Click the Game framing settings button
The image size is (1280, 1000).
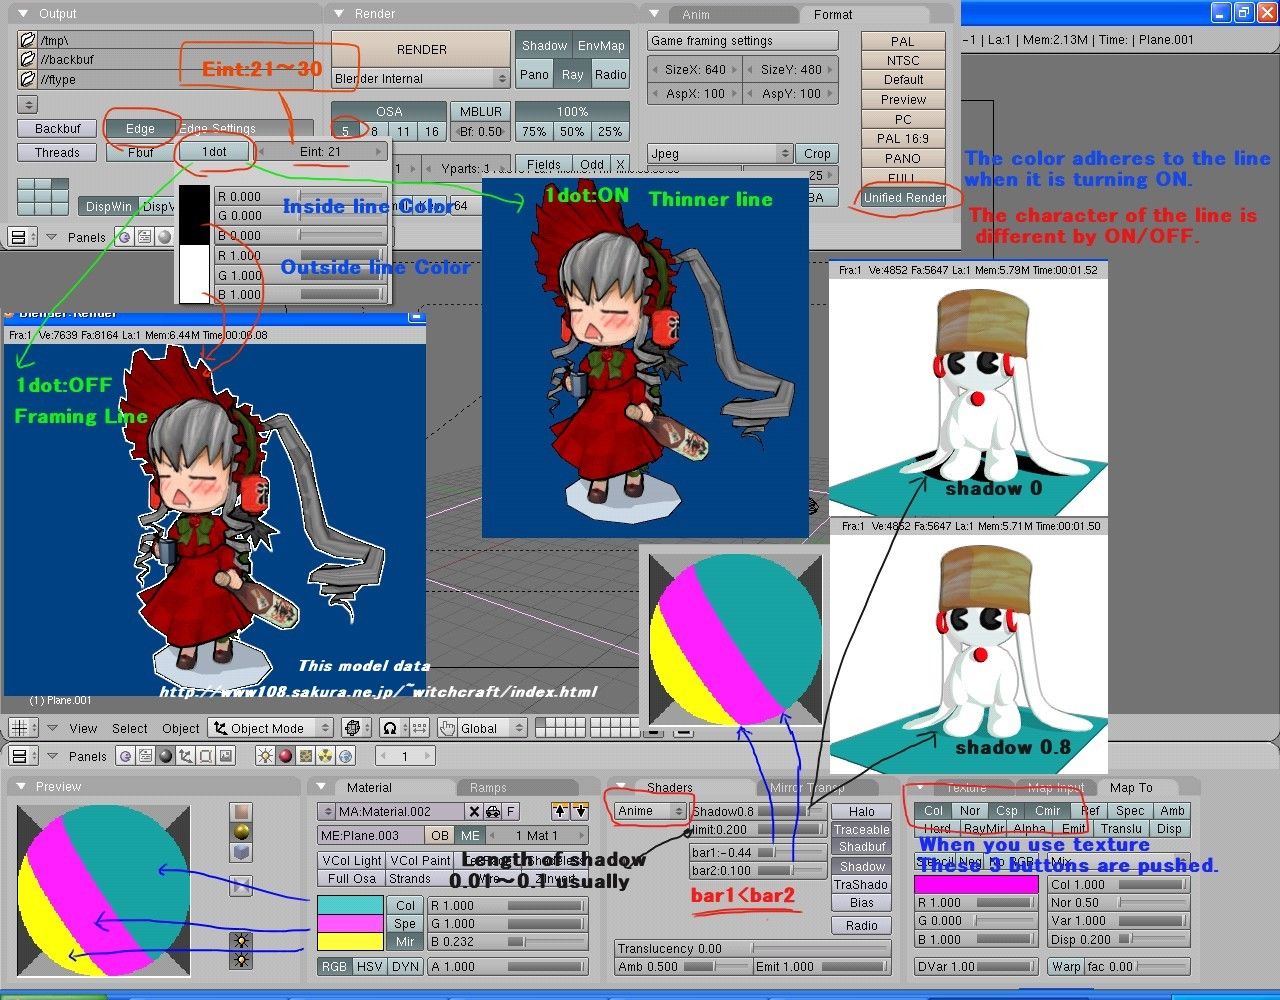(x=742, y=41)
